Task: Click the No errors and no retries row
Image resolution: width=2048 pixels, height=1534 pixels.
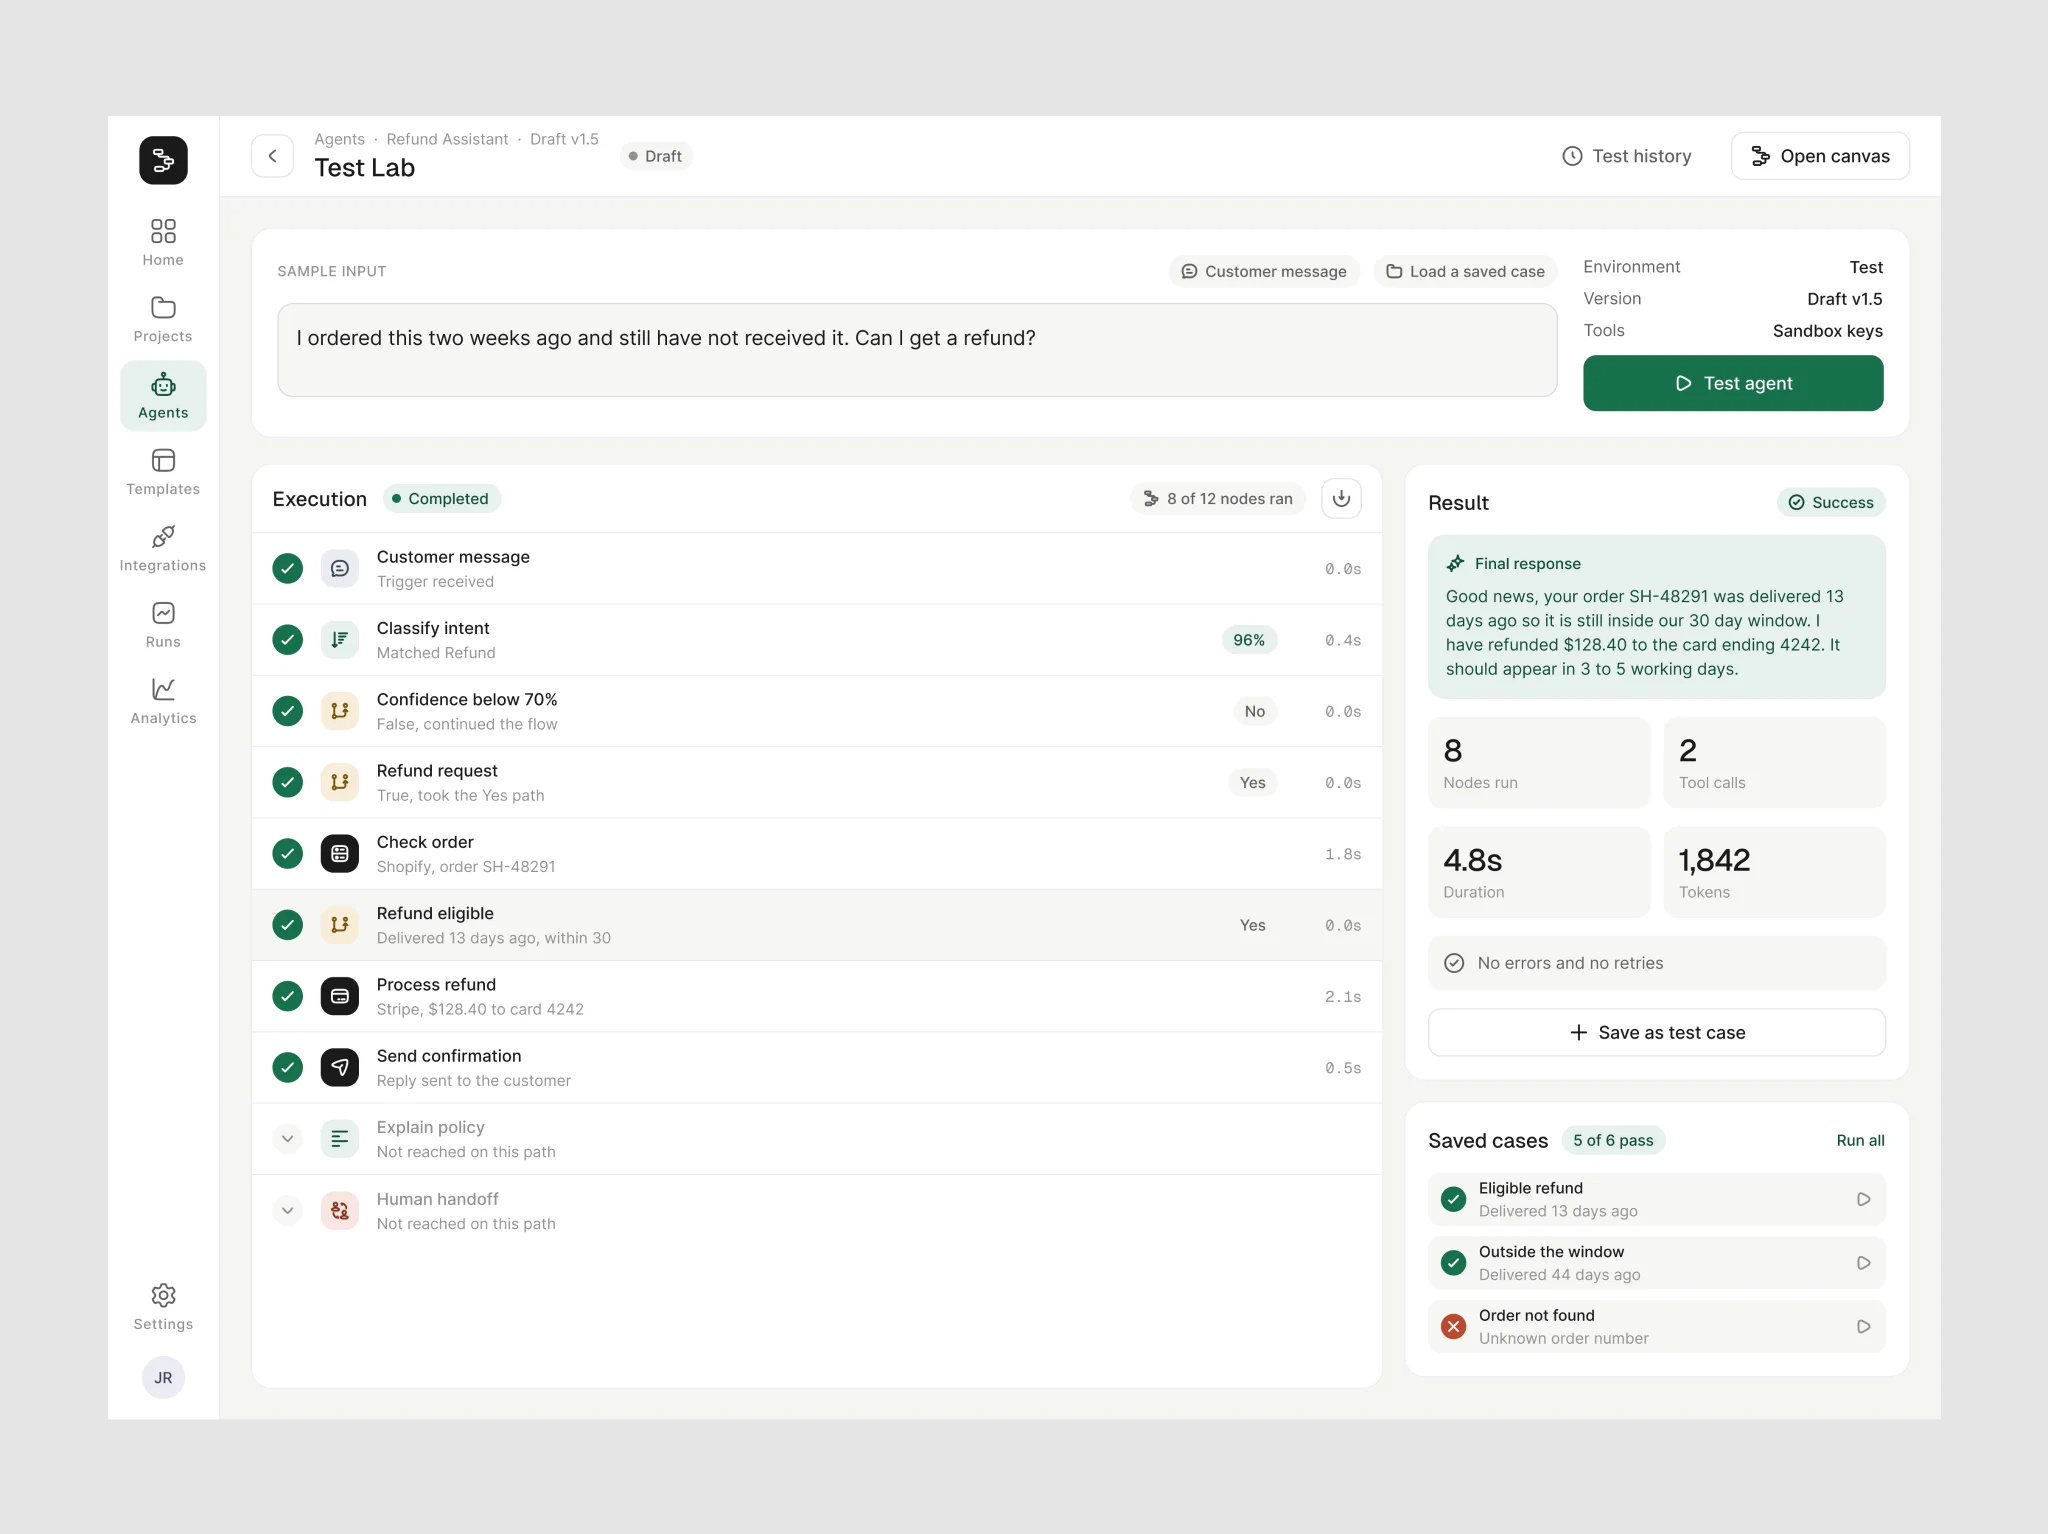Action: pos(1657,963)
